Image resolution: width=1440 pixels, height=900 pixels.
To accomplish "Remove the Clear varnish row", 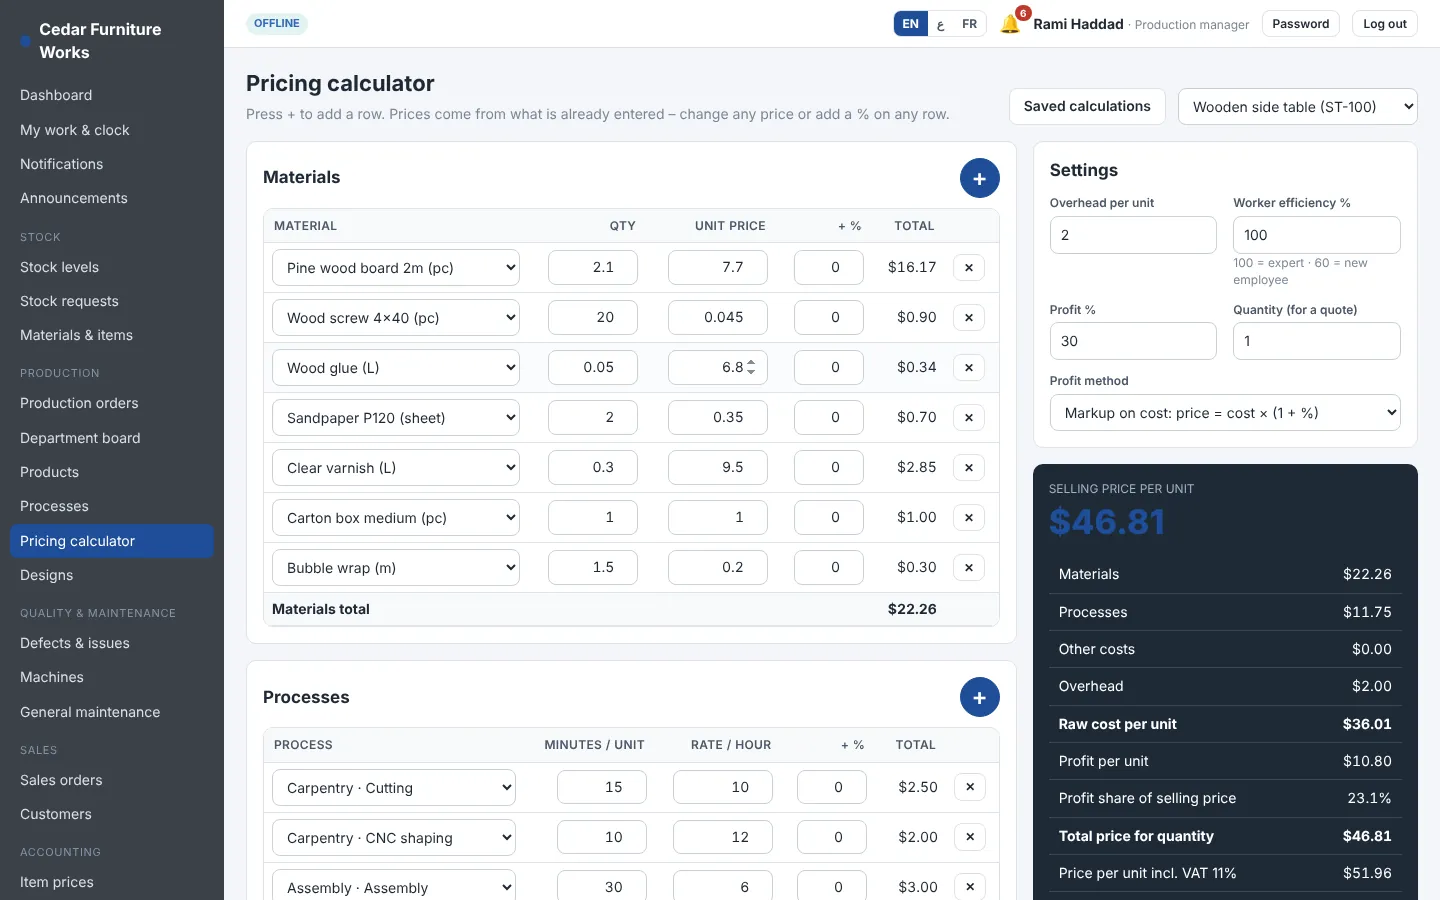I will click(x=969, y=468).
